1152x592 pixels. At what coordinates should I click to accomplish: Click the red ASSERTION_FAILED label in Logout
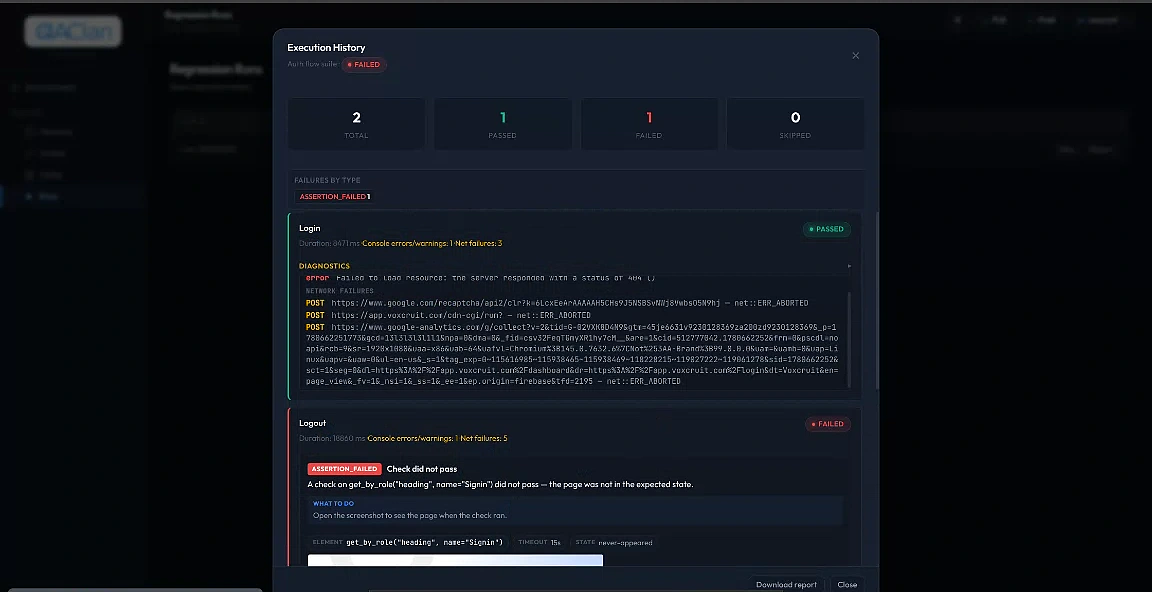345,469
